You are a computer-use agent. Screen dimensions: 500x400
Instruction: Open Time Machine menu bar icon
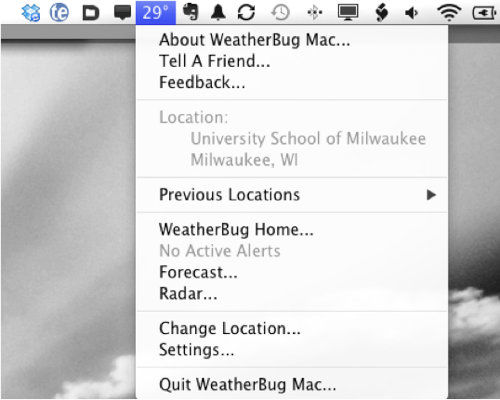280,13
